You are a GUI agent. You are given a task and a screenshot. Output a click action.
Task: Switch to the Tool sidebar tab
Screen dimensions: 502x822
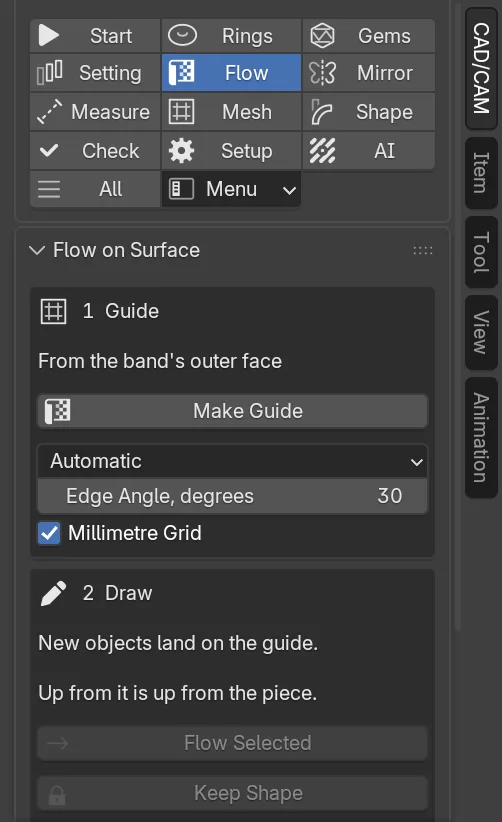[x=481, y=252]
